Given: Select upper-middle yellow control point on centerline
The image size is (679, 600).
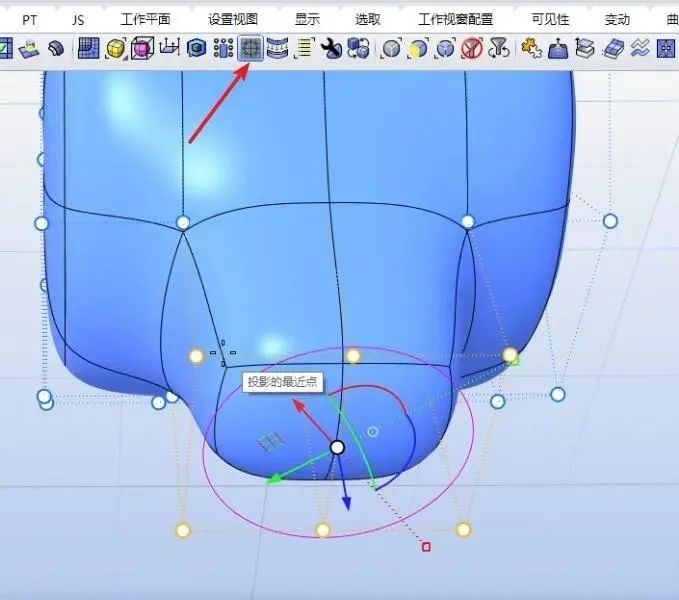Looking at the screenshot, I should (x=354, y=356).
